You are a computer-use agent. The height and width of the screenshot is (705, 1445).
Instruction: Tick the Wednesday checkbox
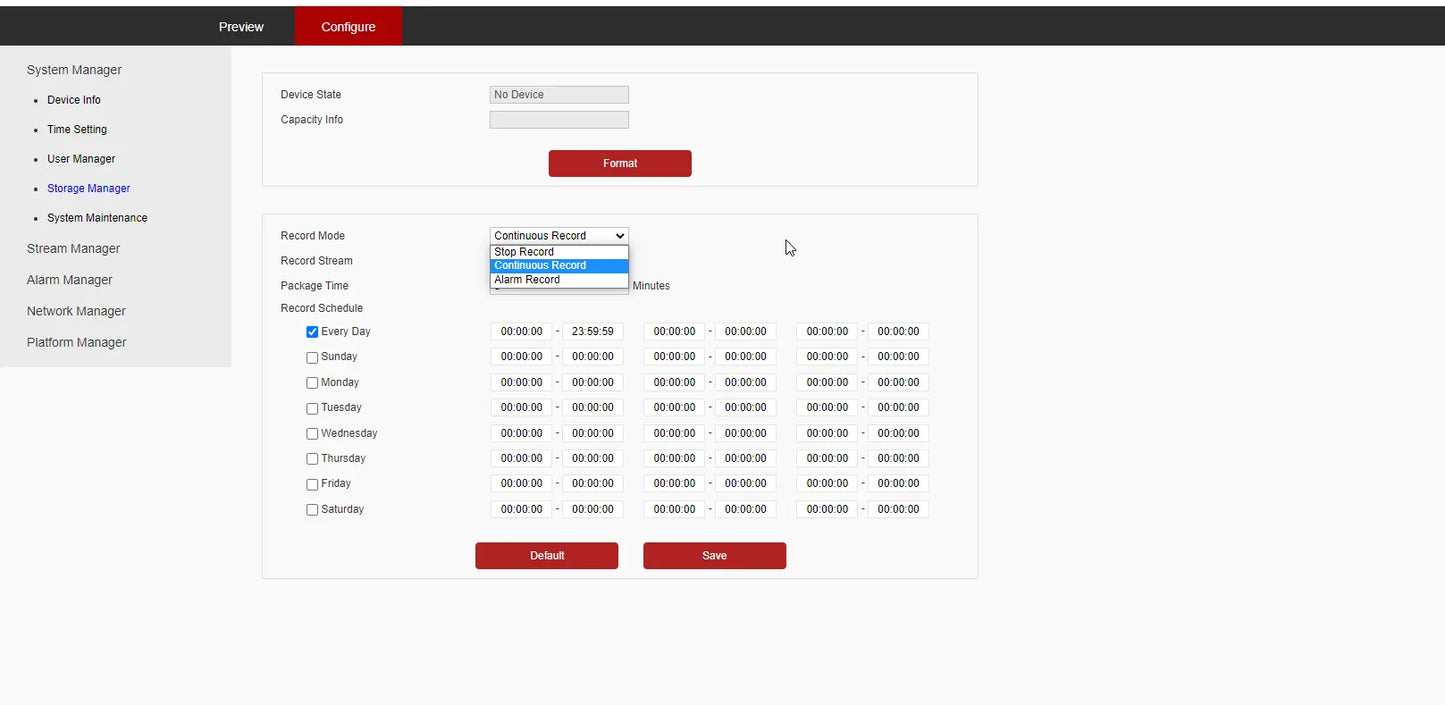coord(312,434)
